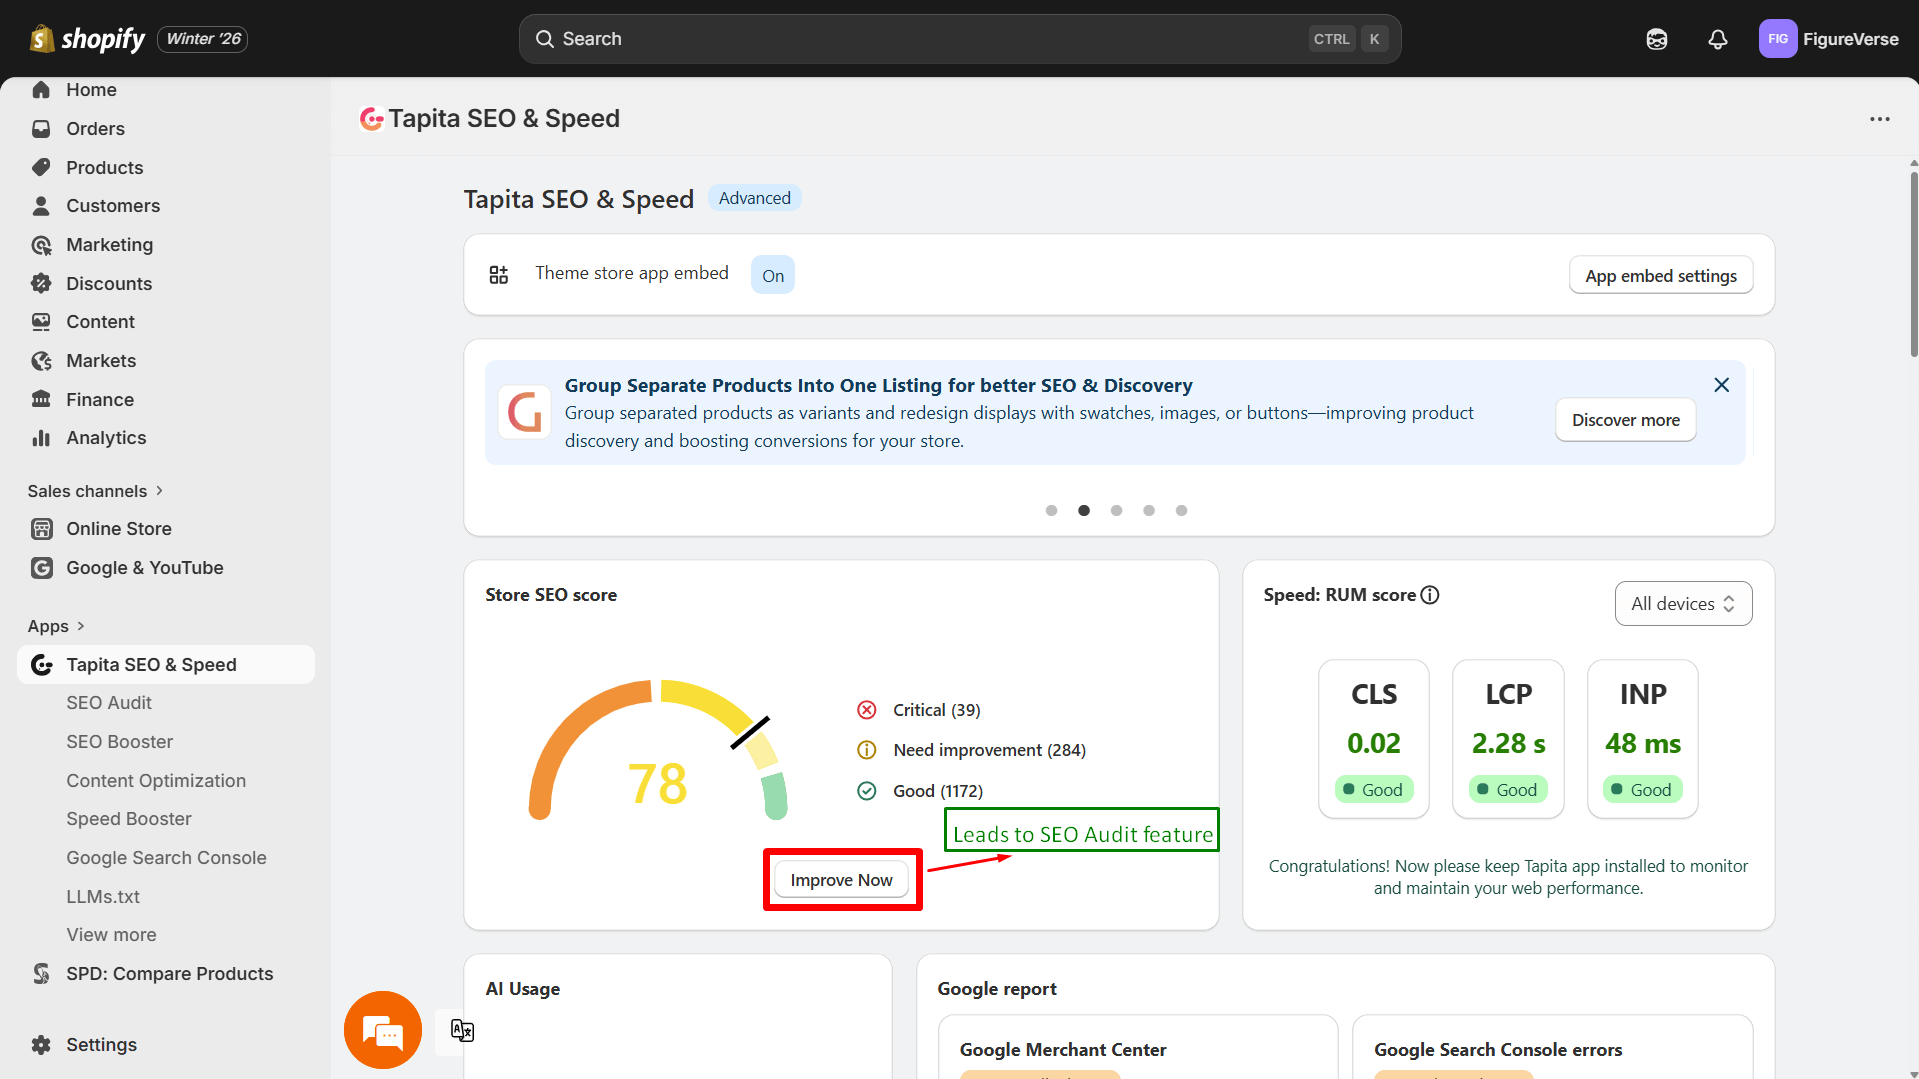The width and height of the screenshot is (1919, 1079).
Task: Click the SEO score gauge showing 78
Action: click(x=658, y=750)
